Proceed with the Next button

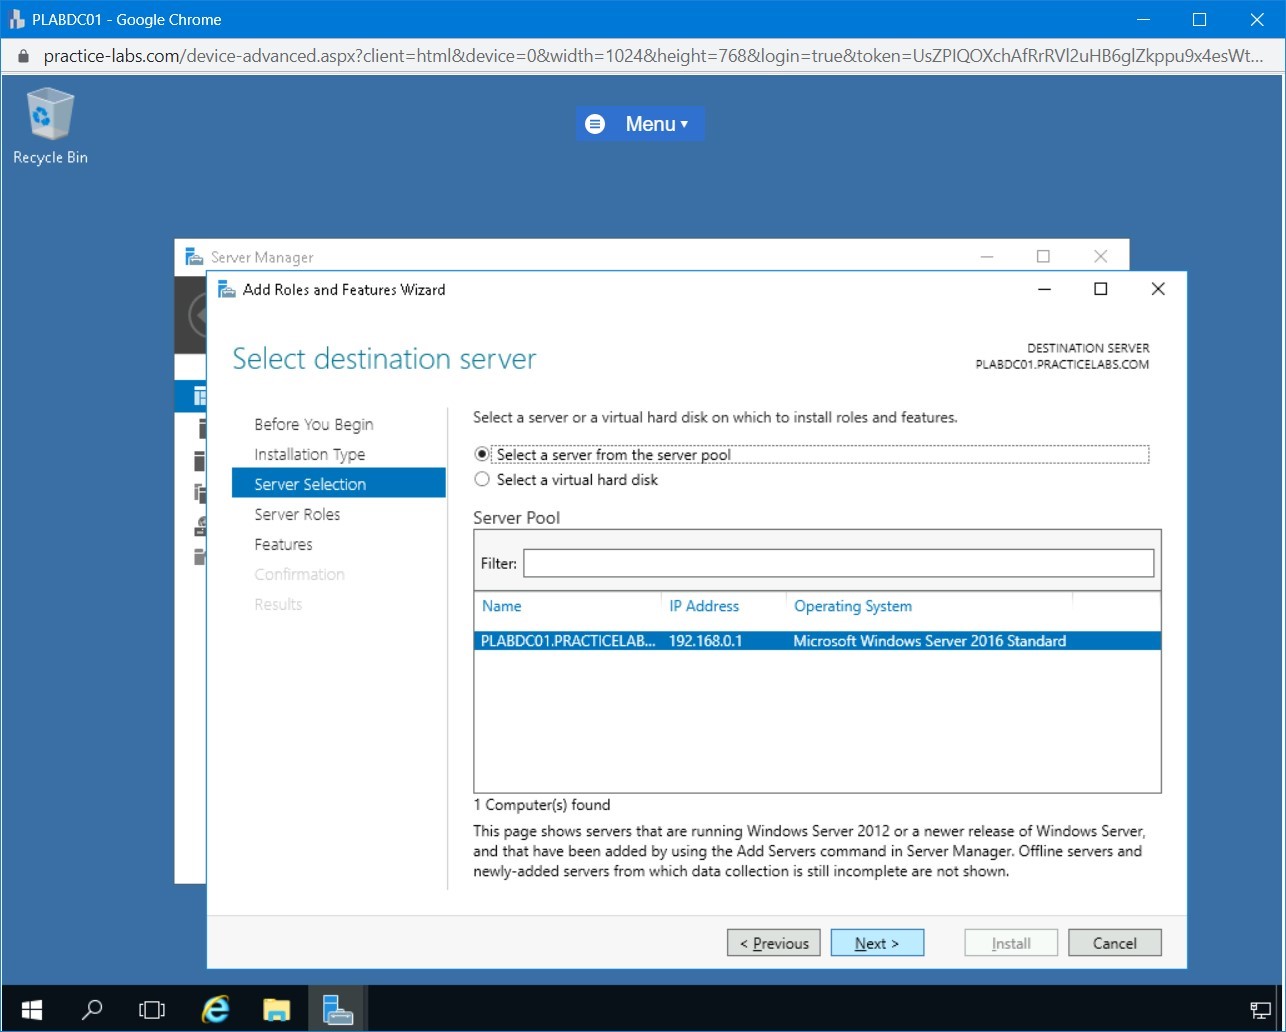pyautogui.click(x=877, y=943)
